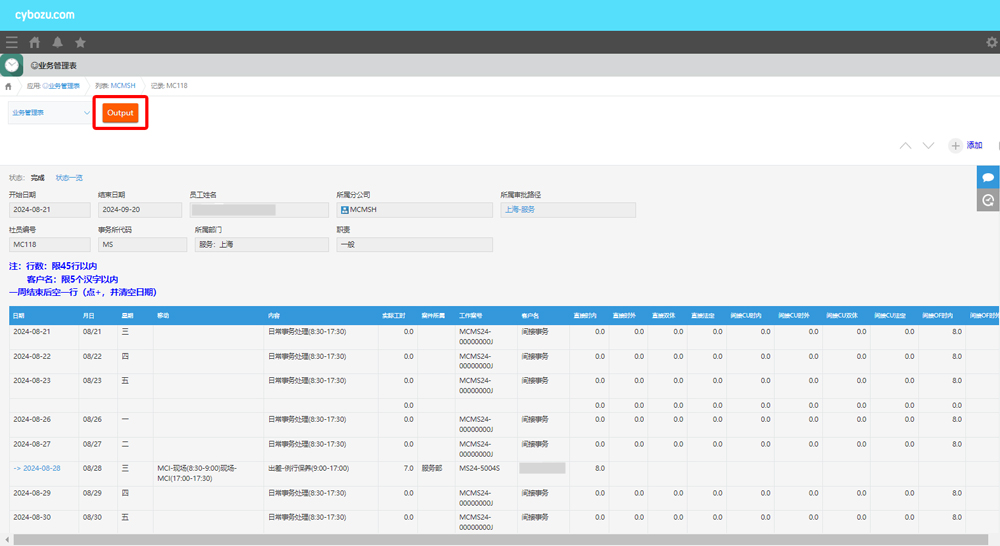1000x546 pixels.
Task: Click the 客户名：限5个汉字以内 note
Action: click(72, 279)
